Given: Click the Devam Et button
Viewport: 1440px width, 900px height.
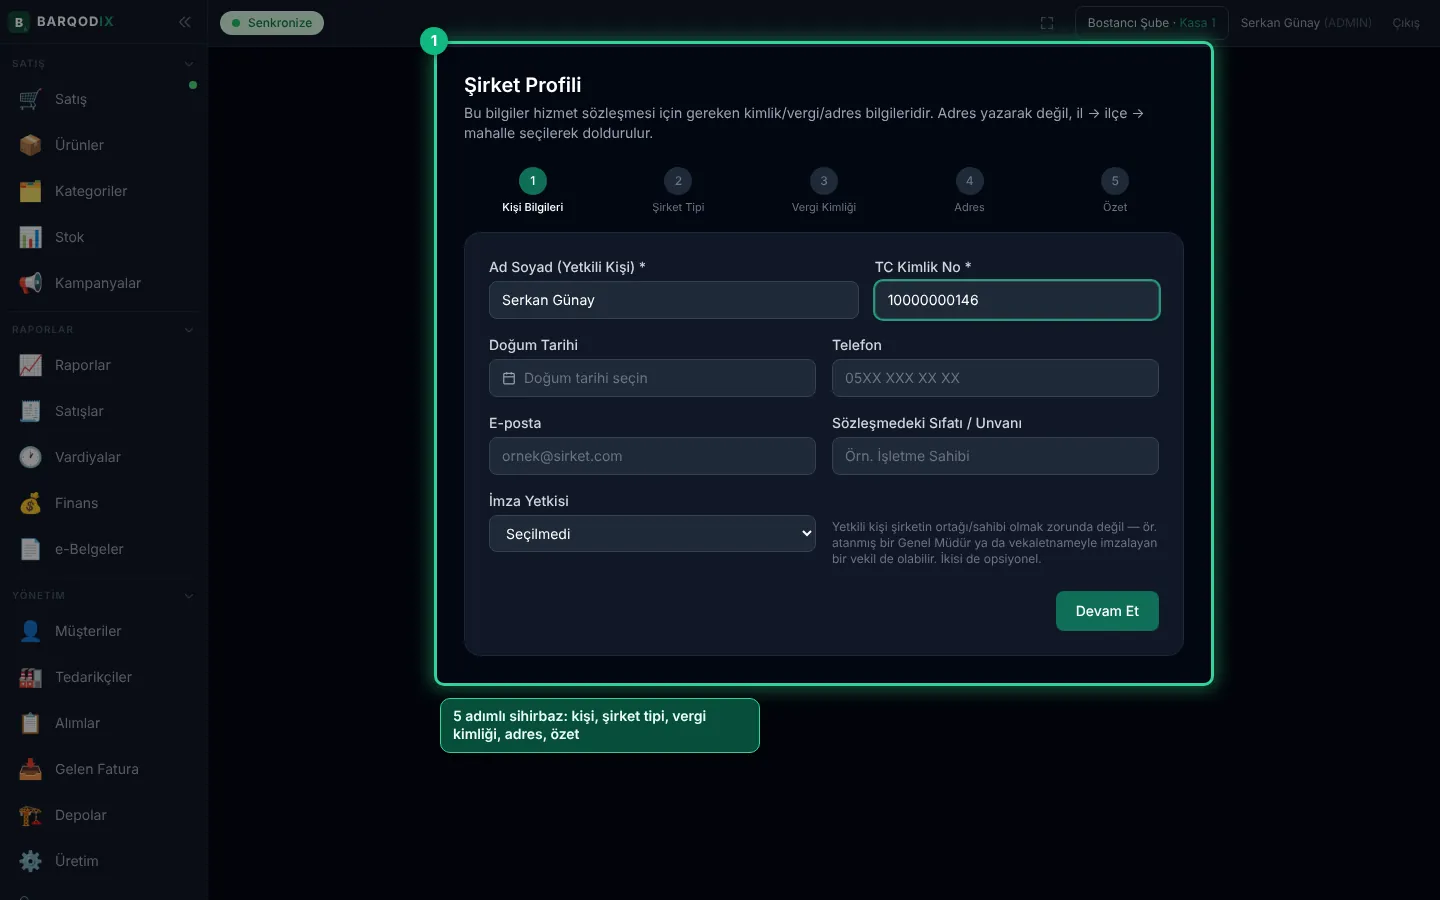Looking at the screenshot, I should (x=1107, y=611).
